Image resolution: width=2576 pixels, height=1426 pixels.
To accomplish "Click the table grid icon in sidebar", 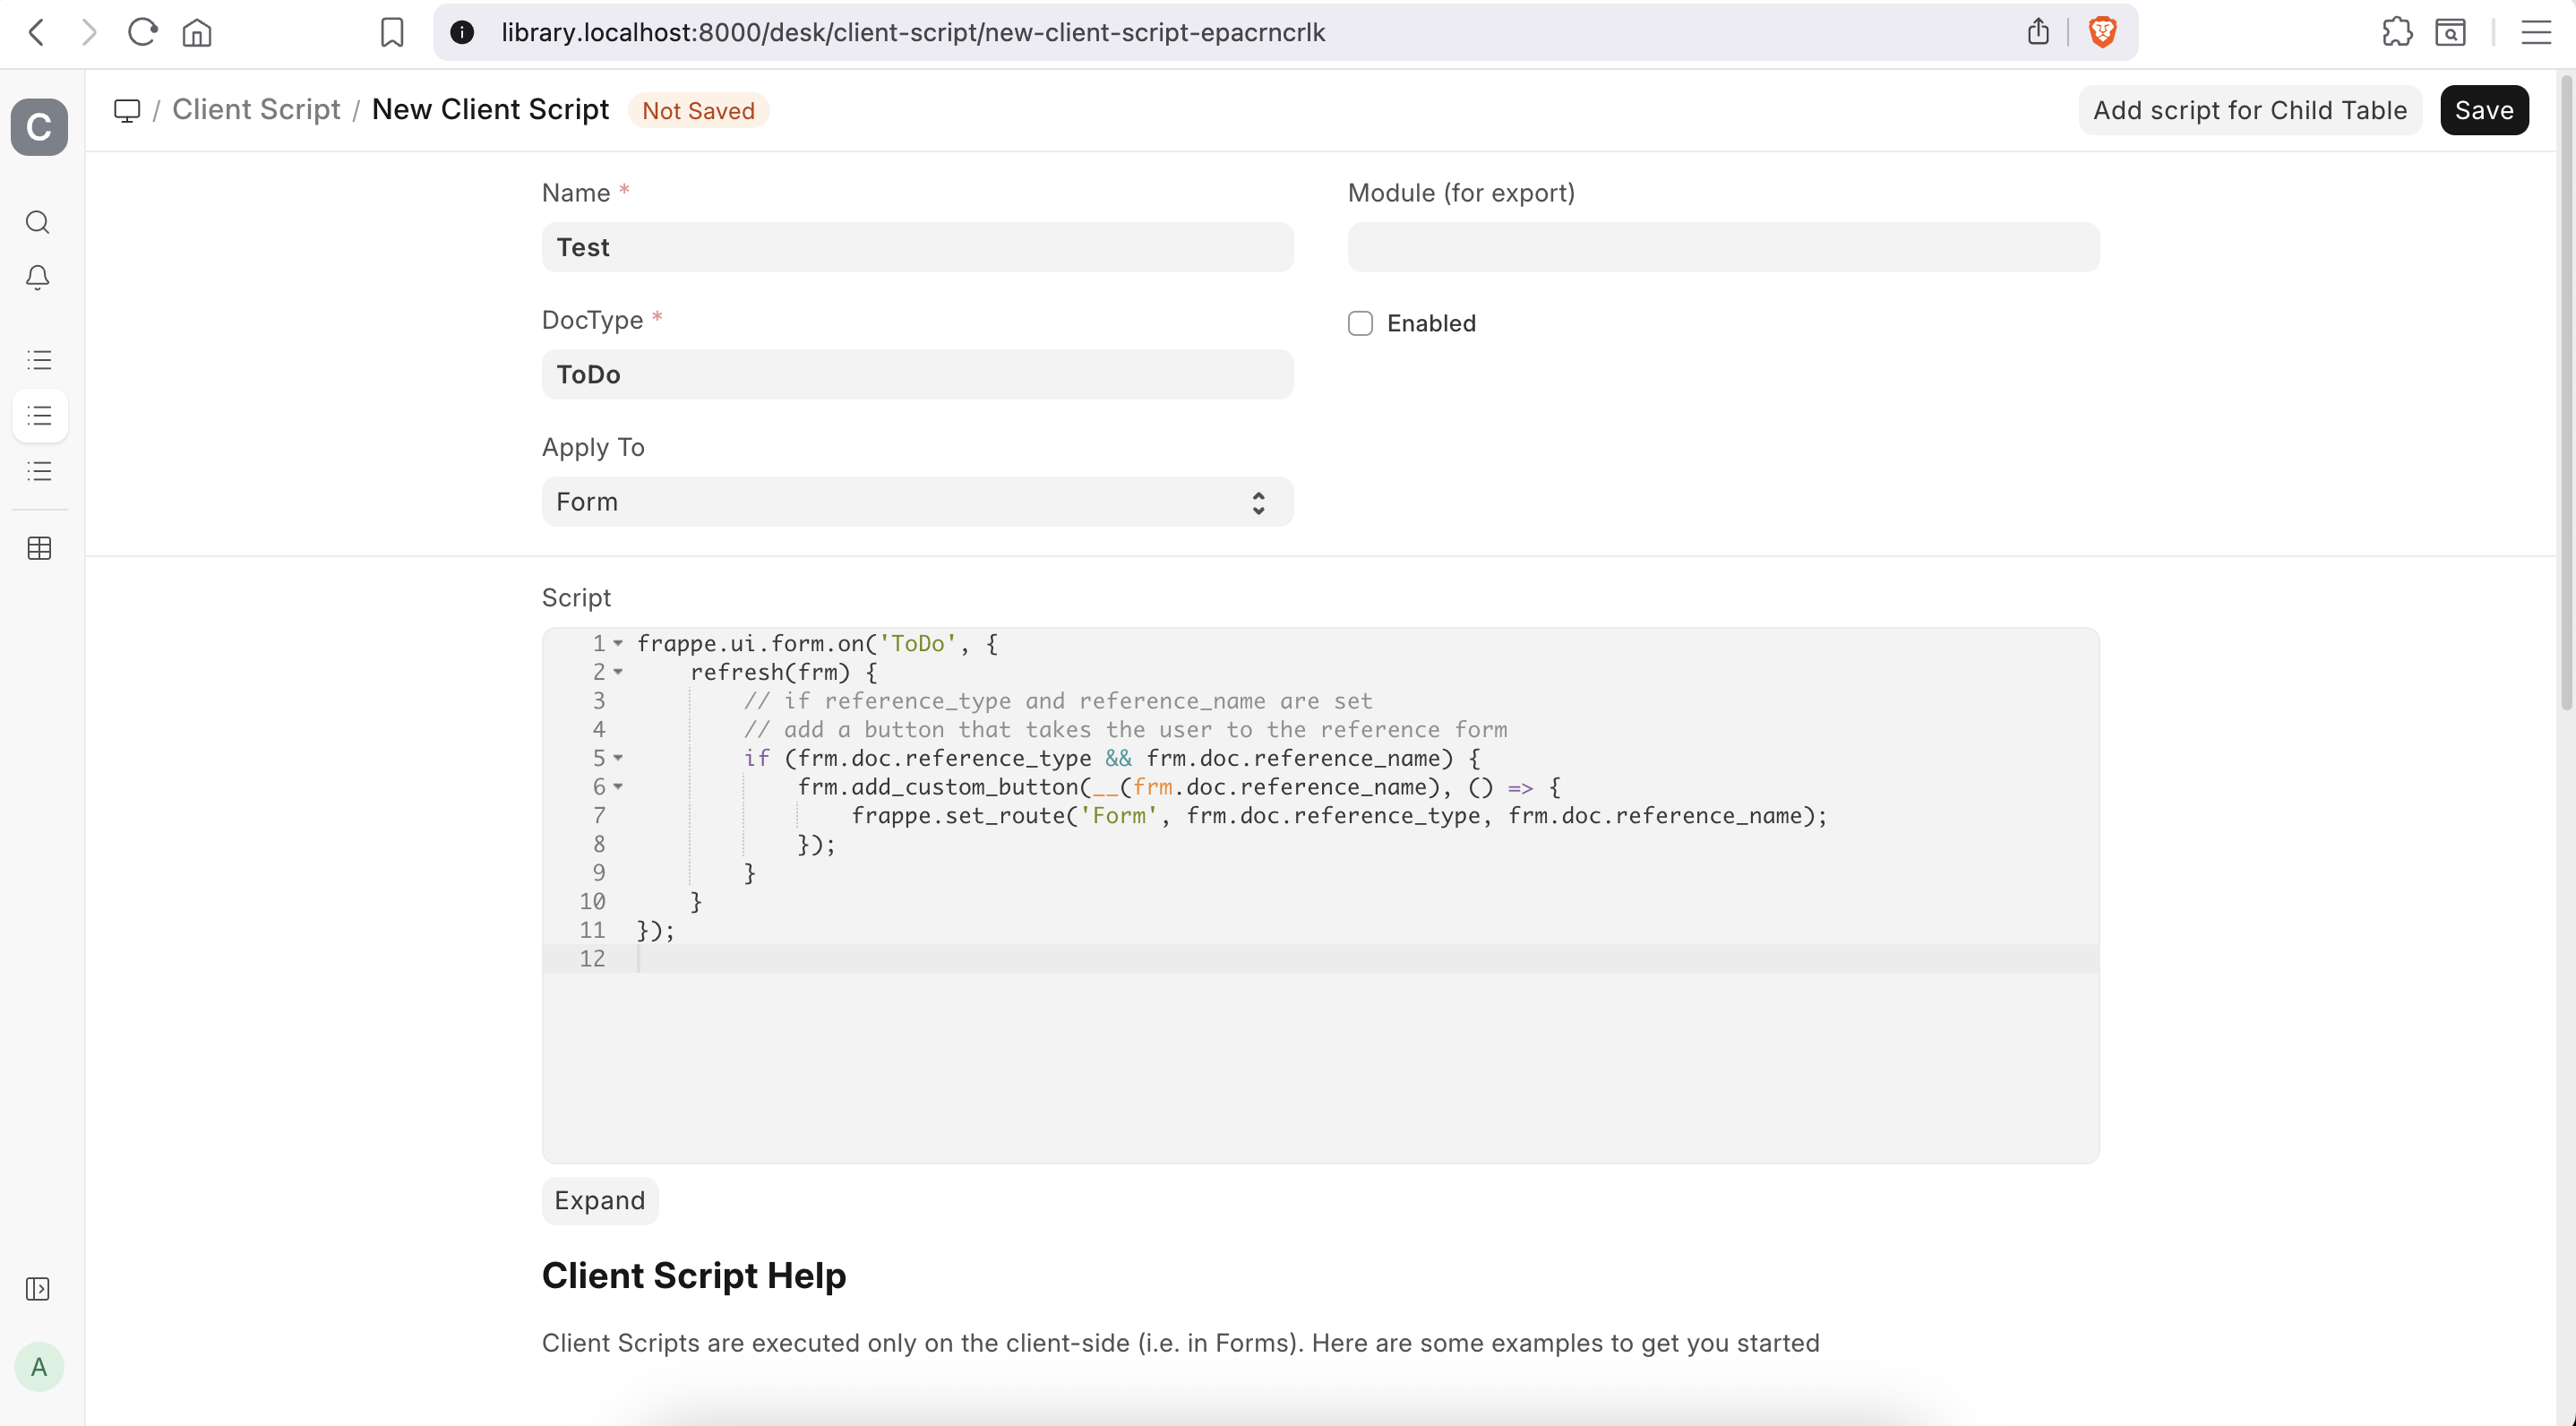I will coord(39,548).
